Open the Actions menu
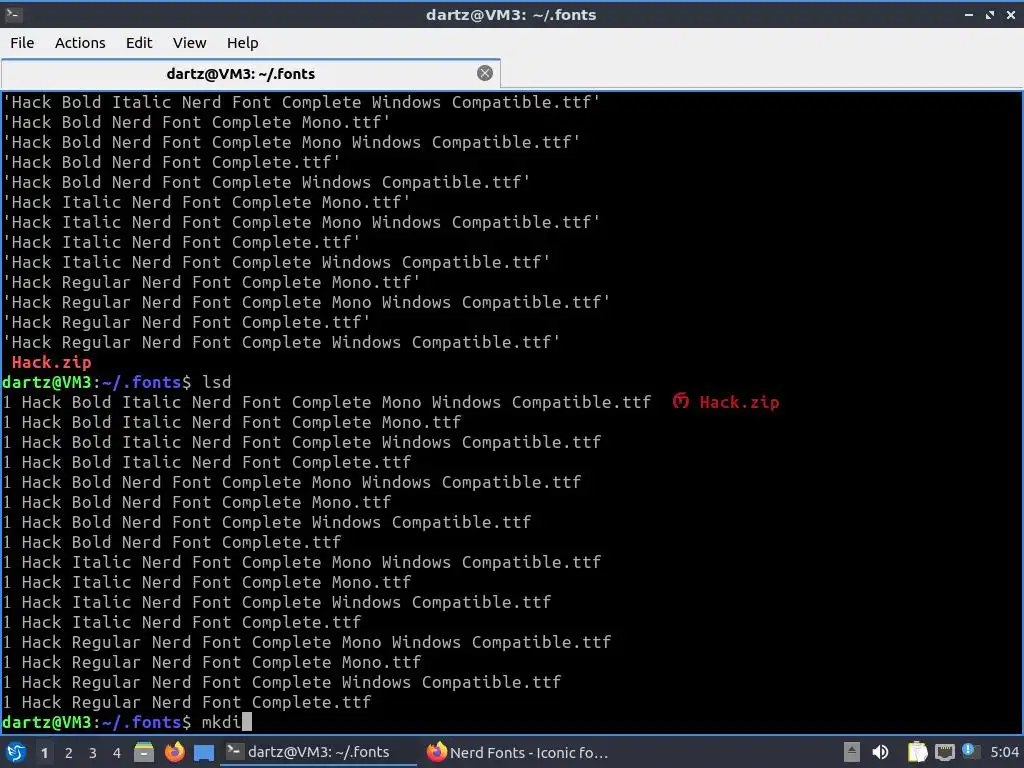The height and width of the screenshot is (768, 1024). click(x=80, y=43)
